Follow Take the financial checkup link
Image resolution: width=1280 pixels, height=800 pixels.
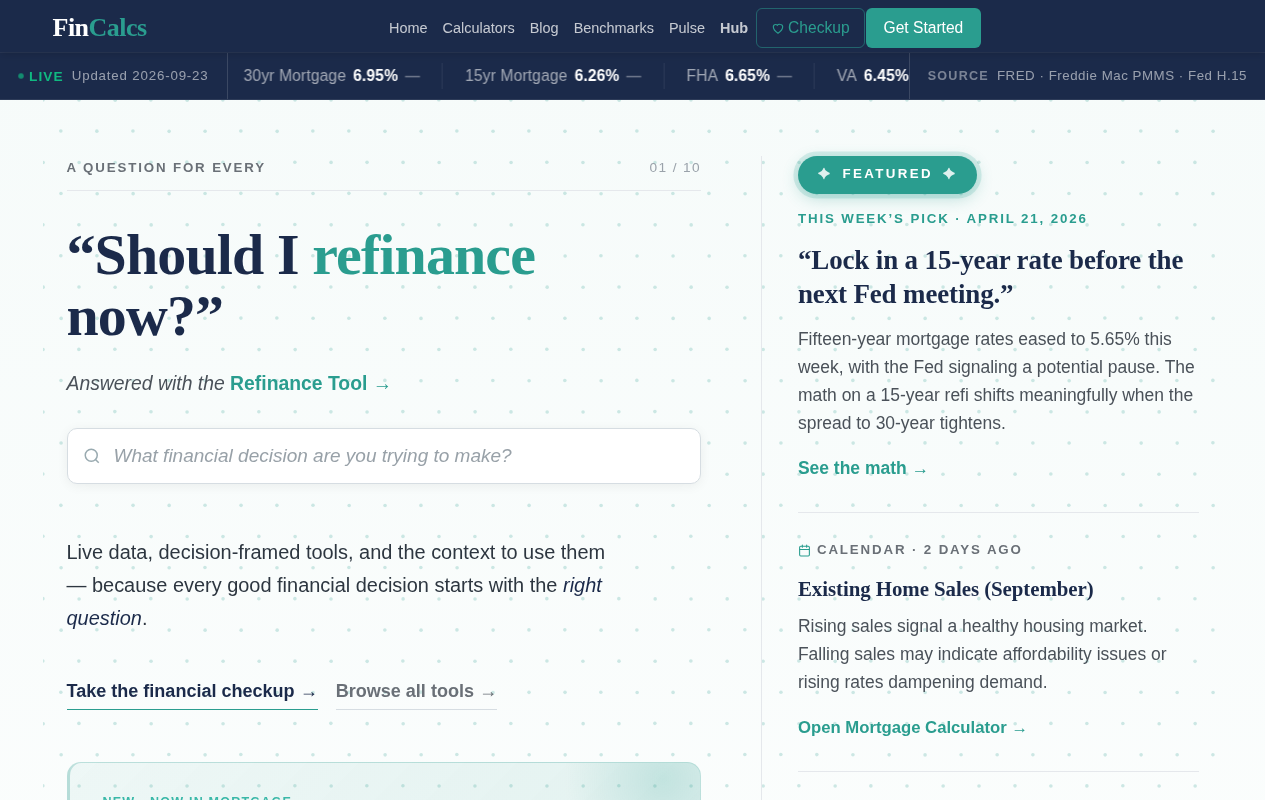point(192,692)
